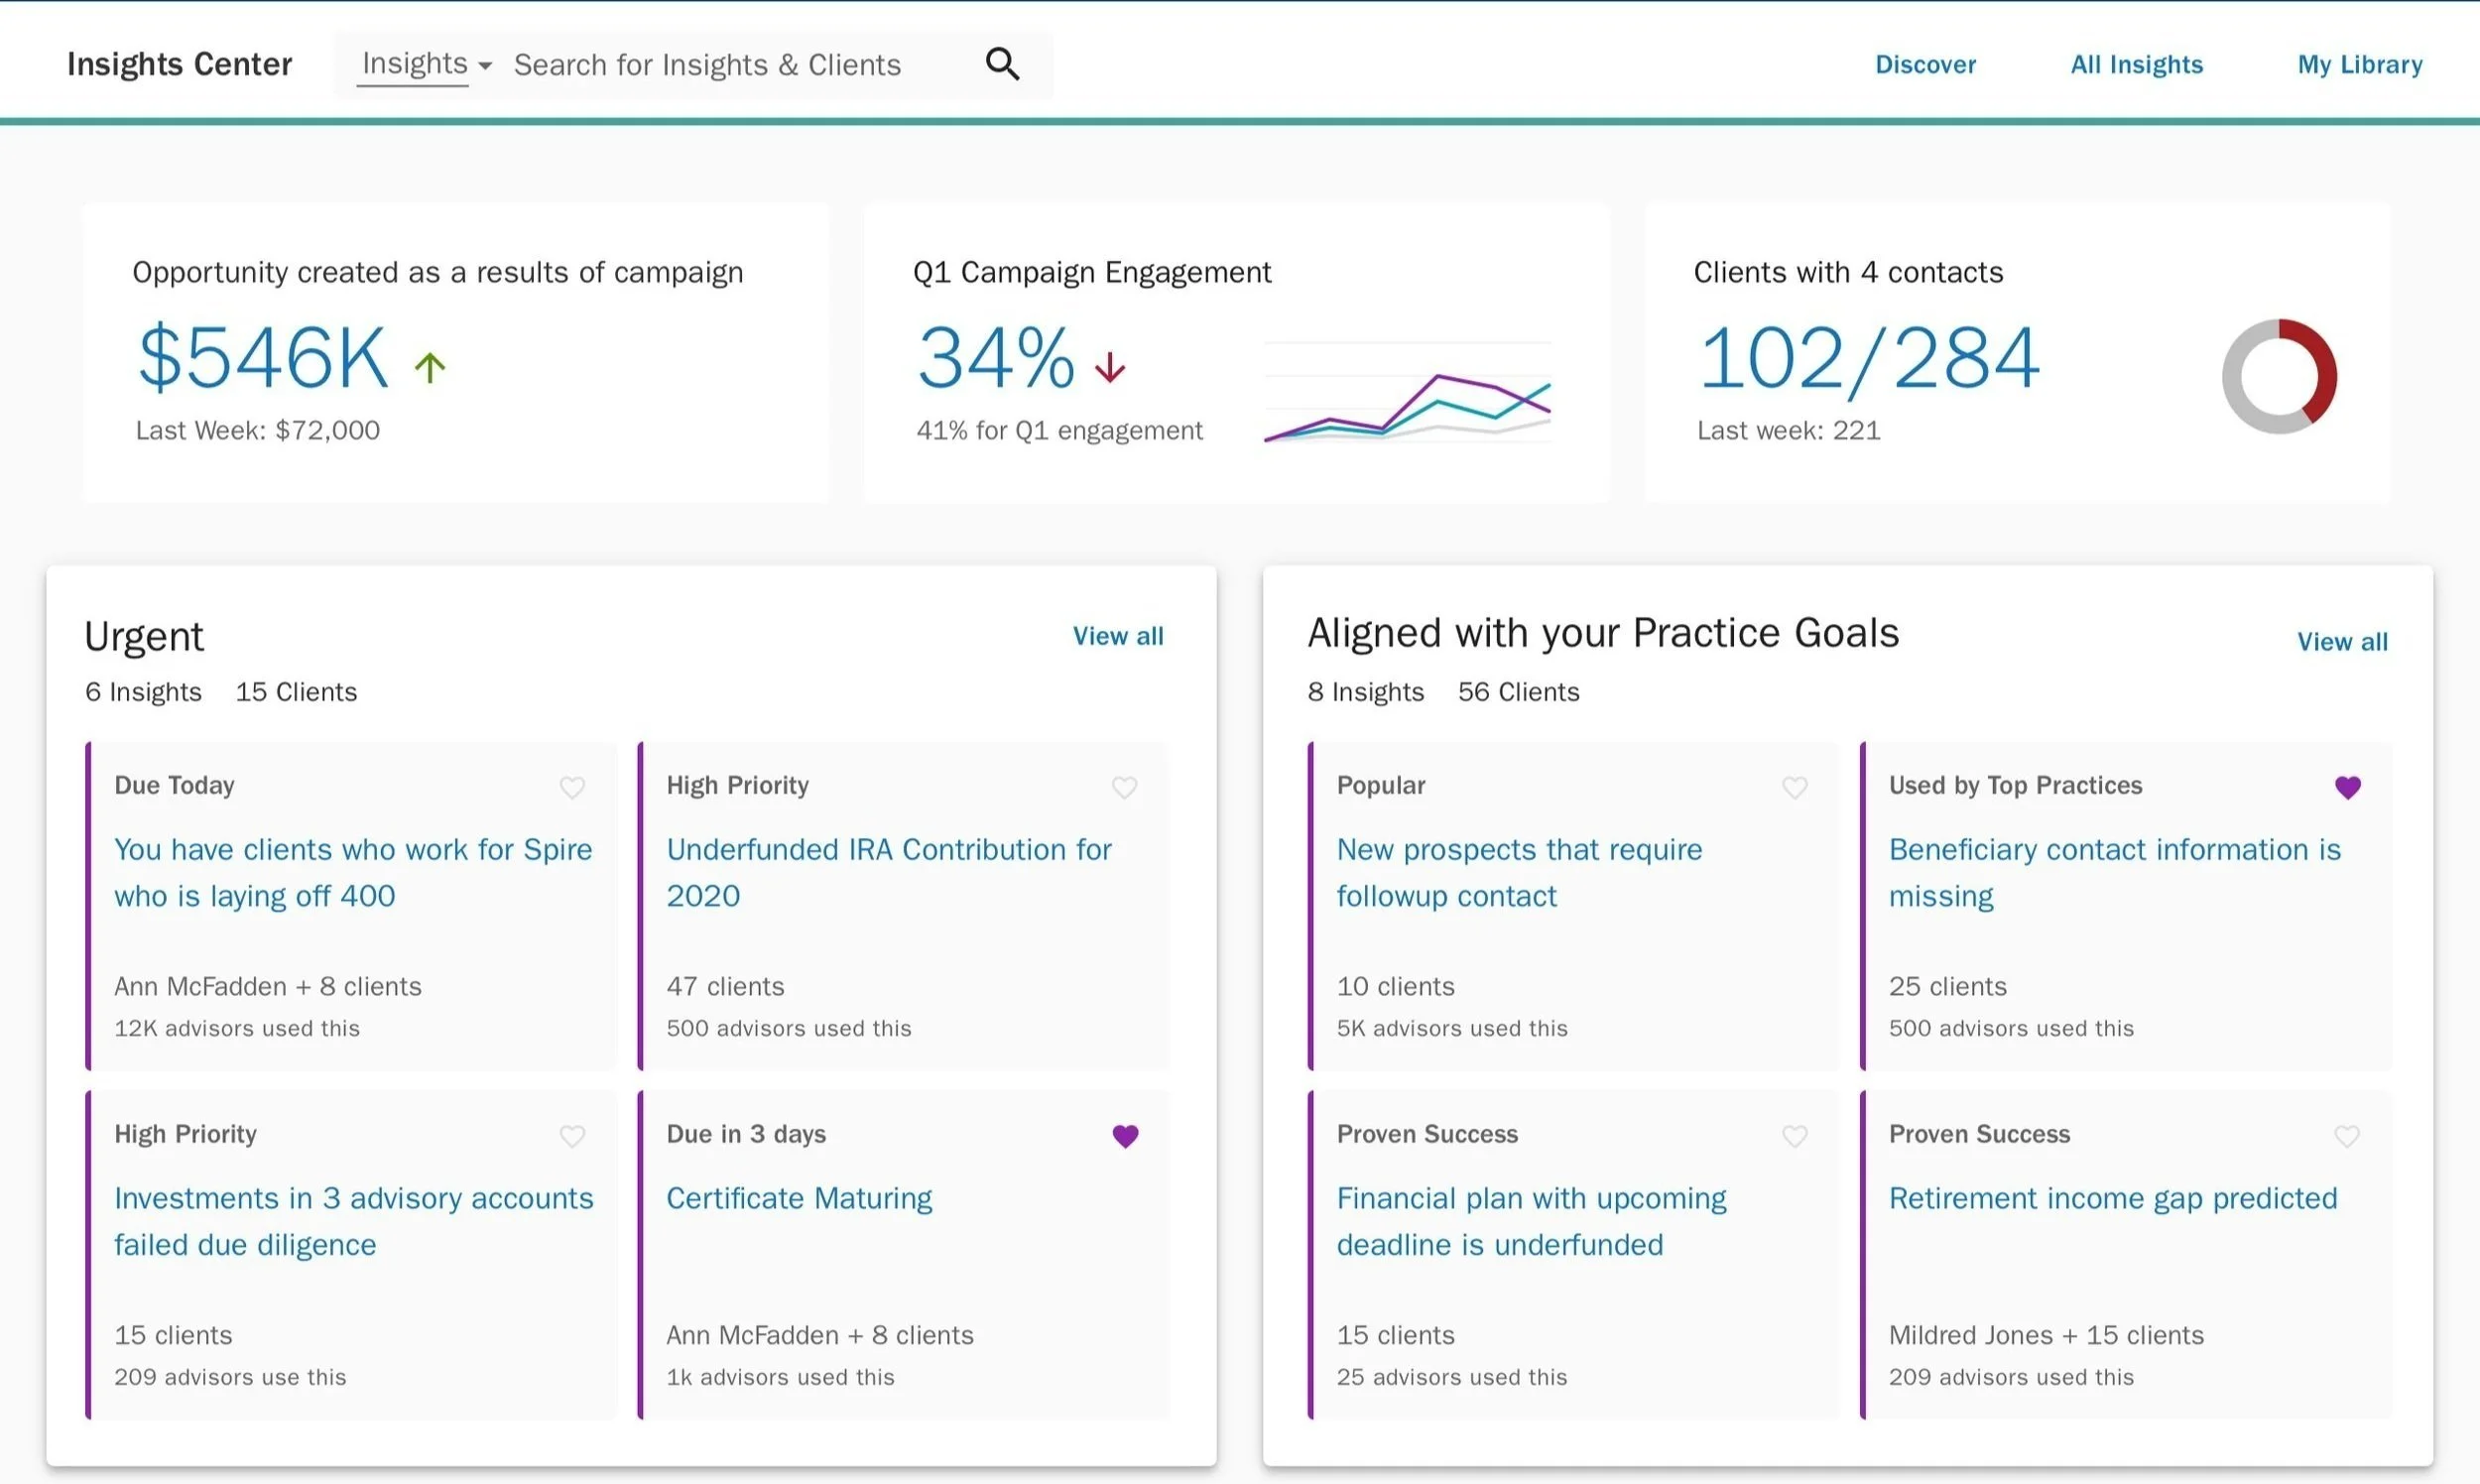Image resolution: width=2480 pixels, height=1484 pixels.
Task: Unfavorite Beneficiary contact information insight
Action: click(x=2347, y=787)
